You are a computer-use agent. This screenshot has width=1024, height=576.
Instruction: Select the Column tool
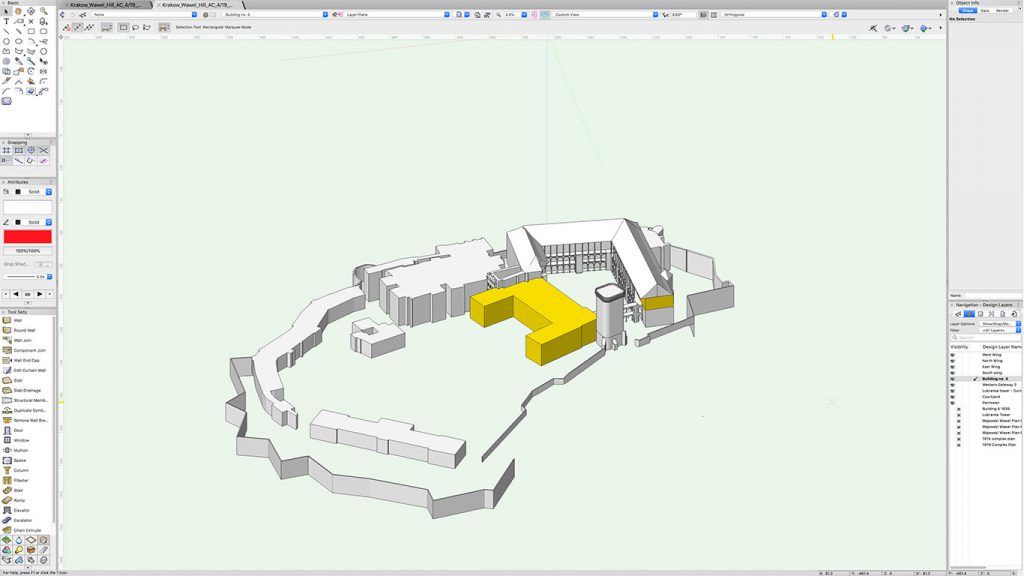coord(21,470)
